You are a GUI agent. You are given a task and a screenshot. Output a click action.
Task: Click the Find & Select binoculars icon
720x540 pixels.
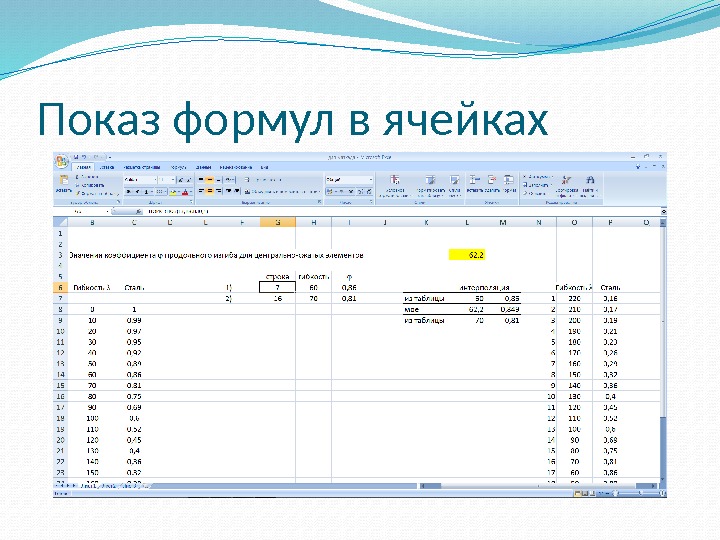[x=591, y=180]
